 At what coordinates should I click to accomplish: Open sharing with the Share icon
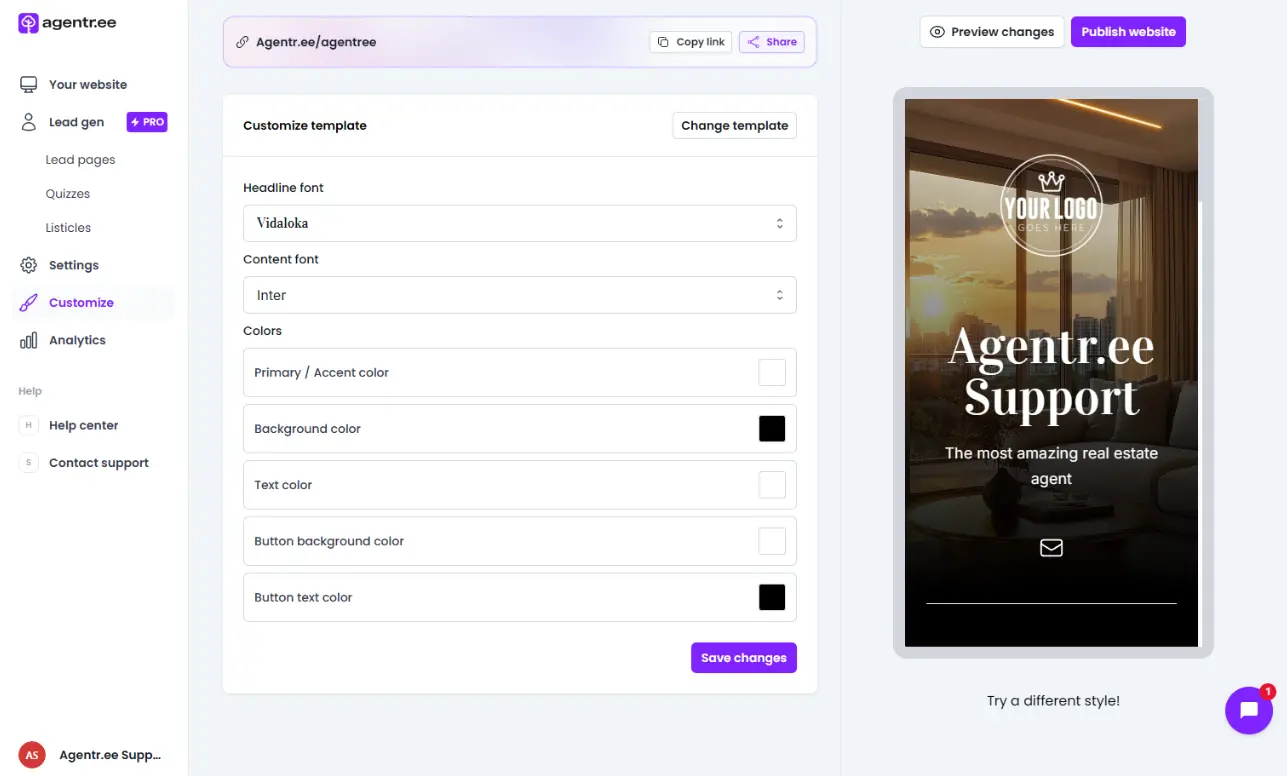752,41
